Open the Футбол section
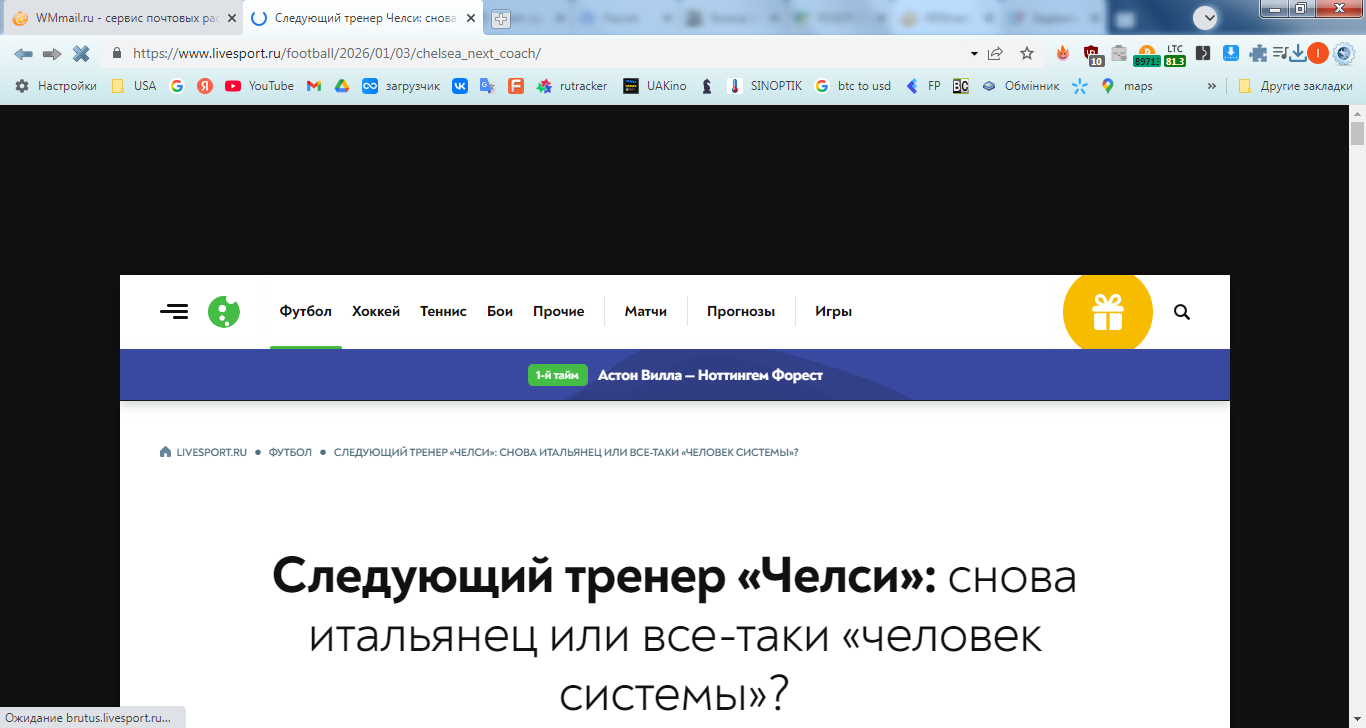 coord(306,311)
